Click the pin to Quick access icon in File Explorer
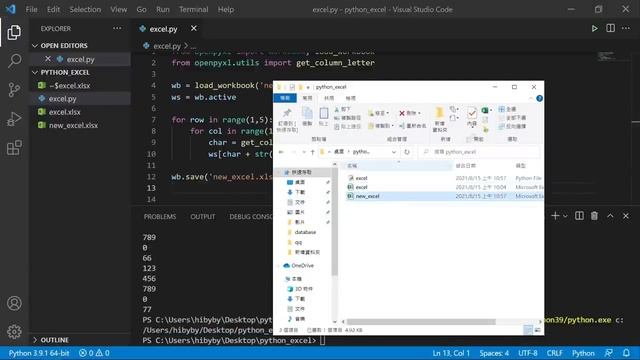640x360 pixels. [287, 113]
